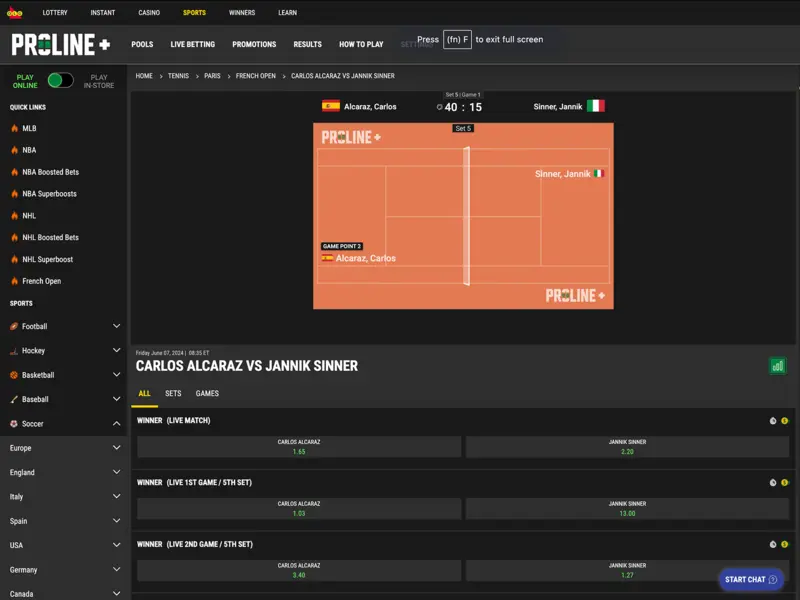The image size is (800, 600).
Task: Click French Open in the breadcrumb trail
Action: point(256,76)
